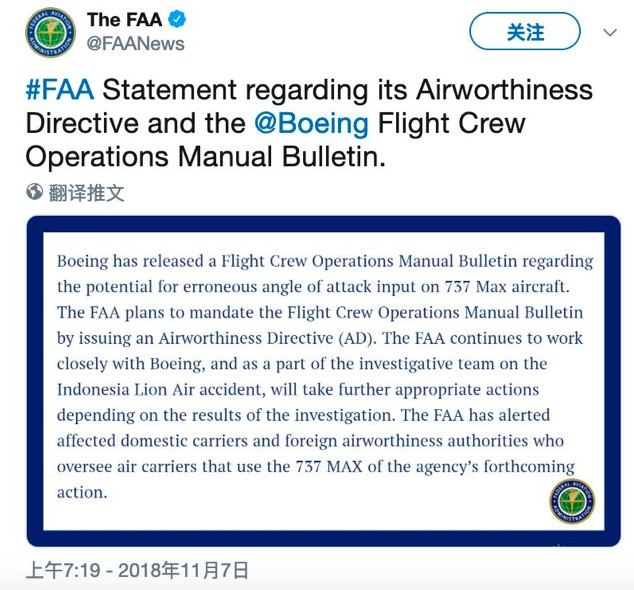
Task: Click the globe icon beside 翻译推文
Action: pos(35,192)
